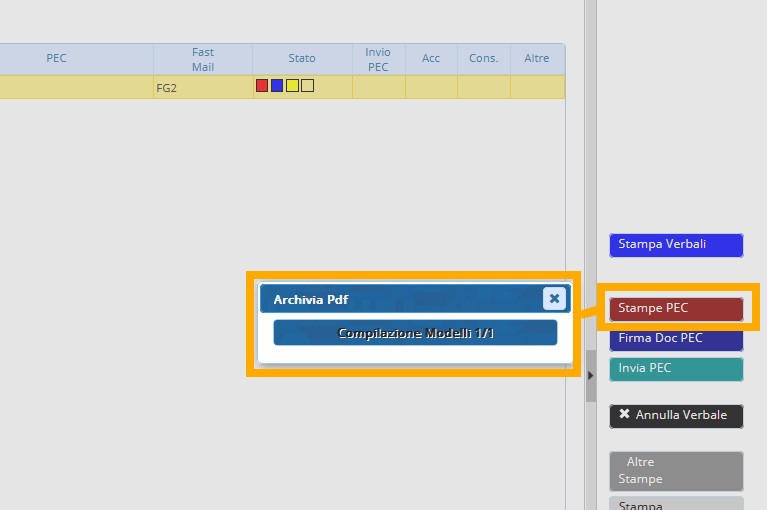This screenshot has height=510, width=767.
Task: Click the Altre column header
Action: pos(537,58)
